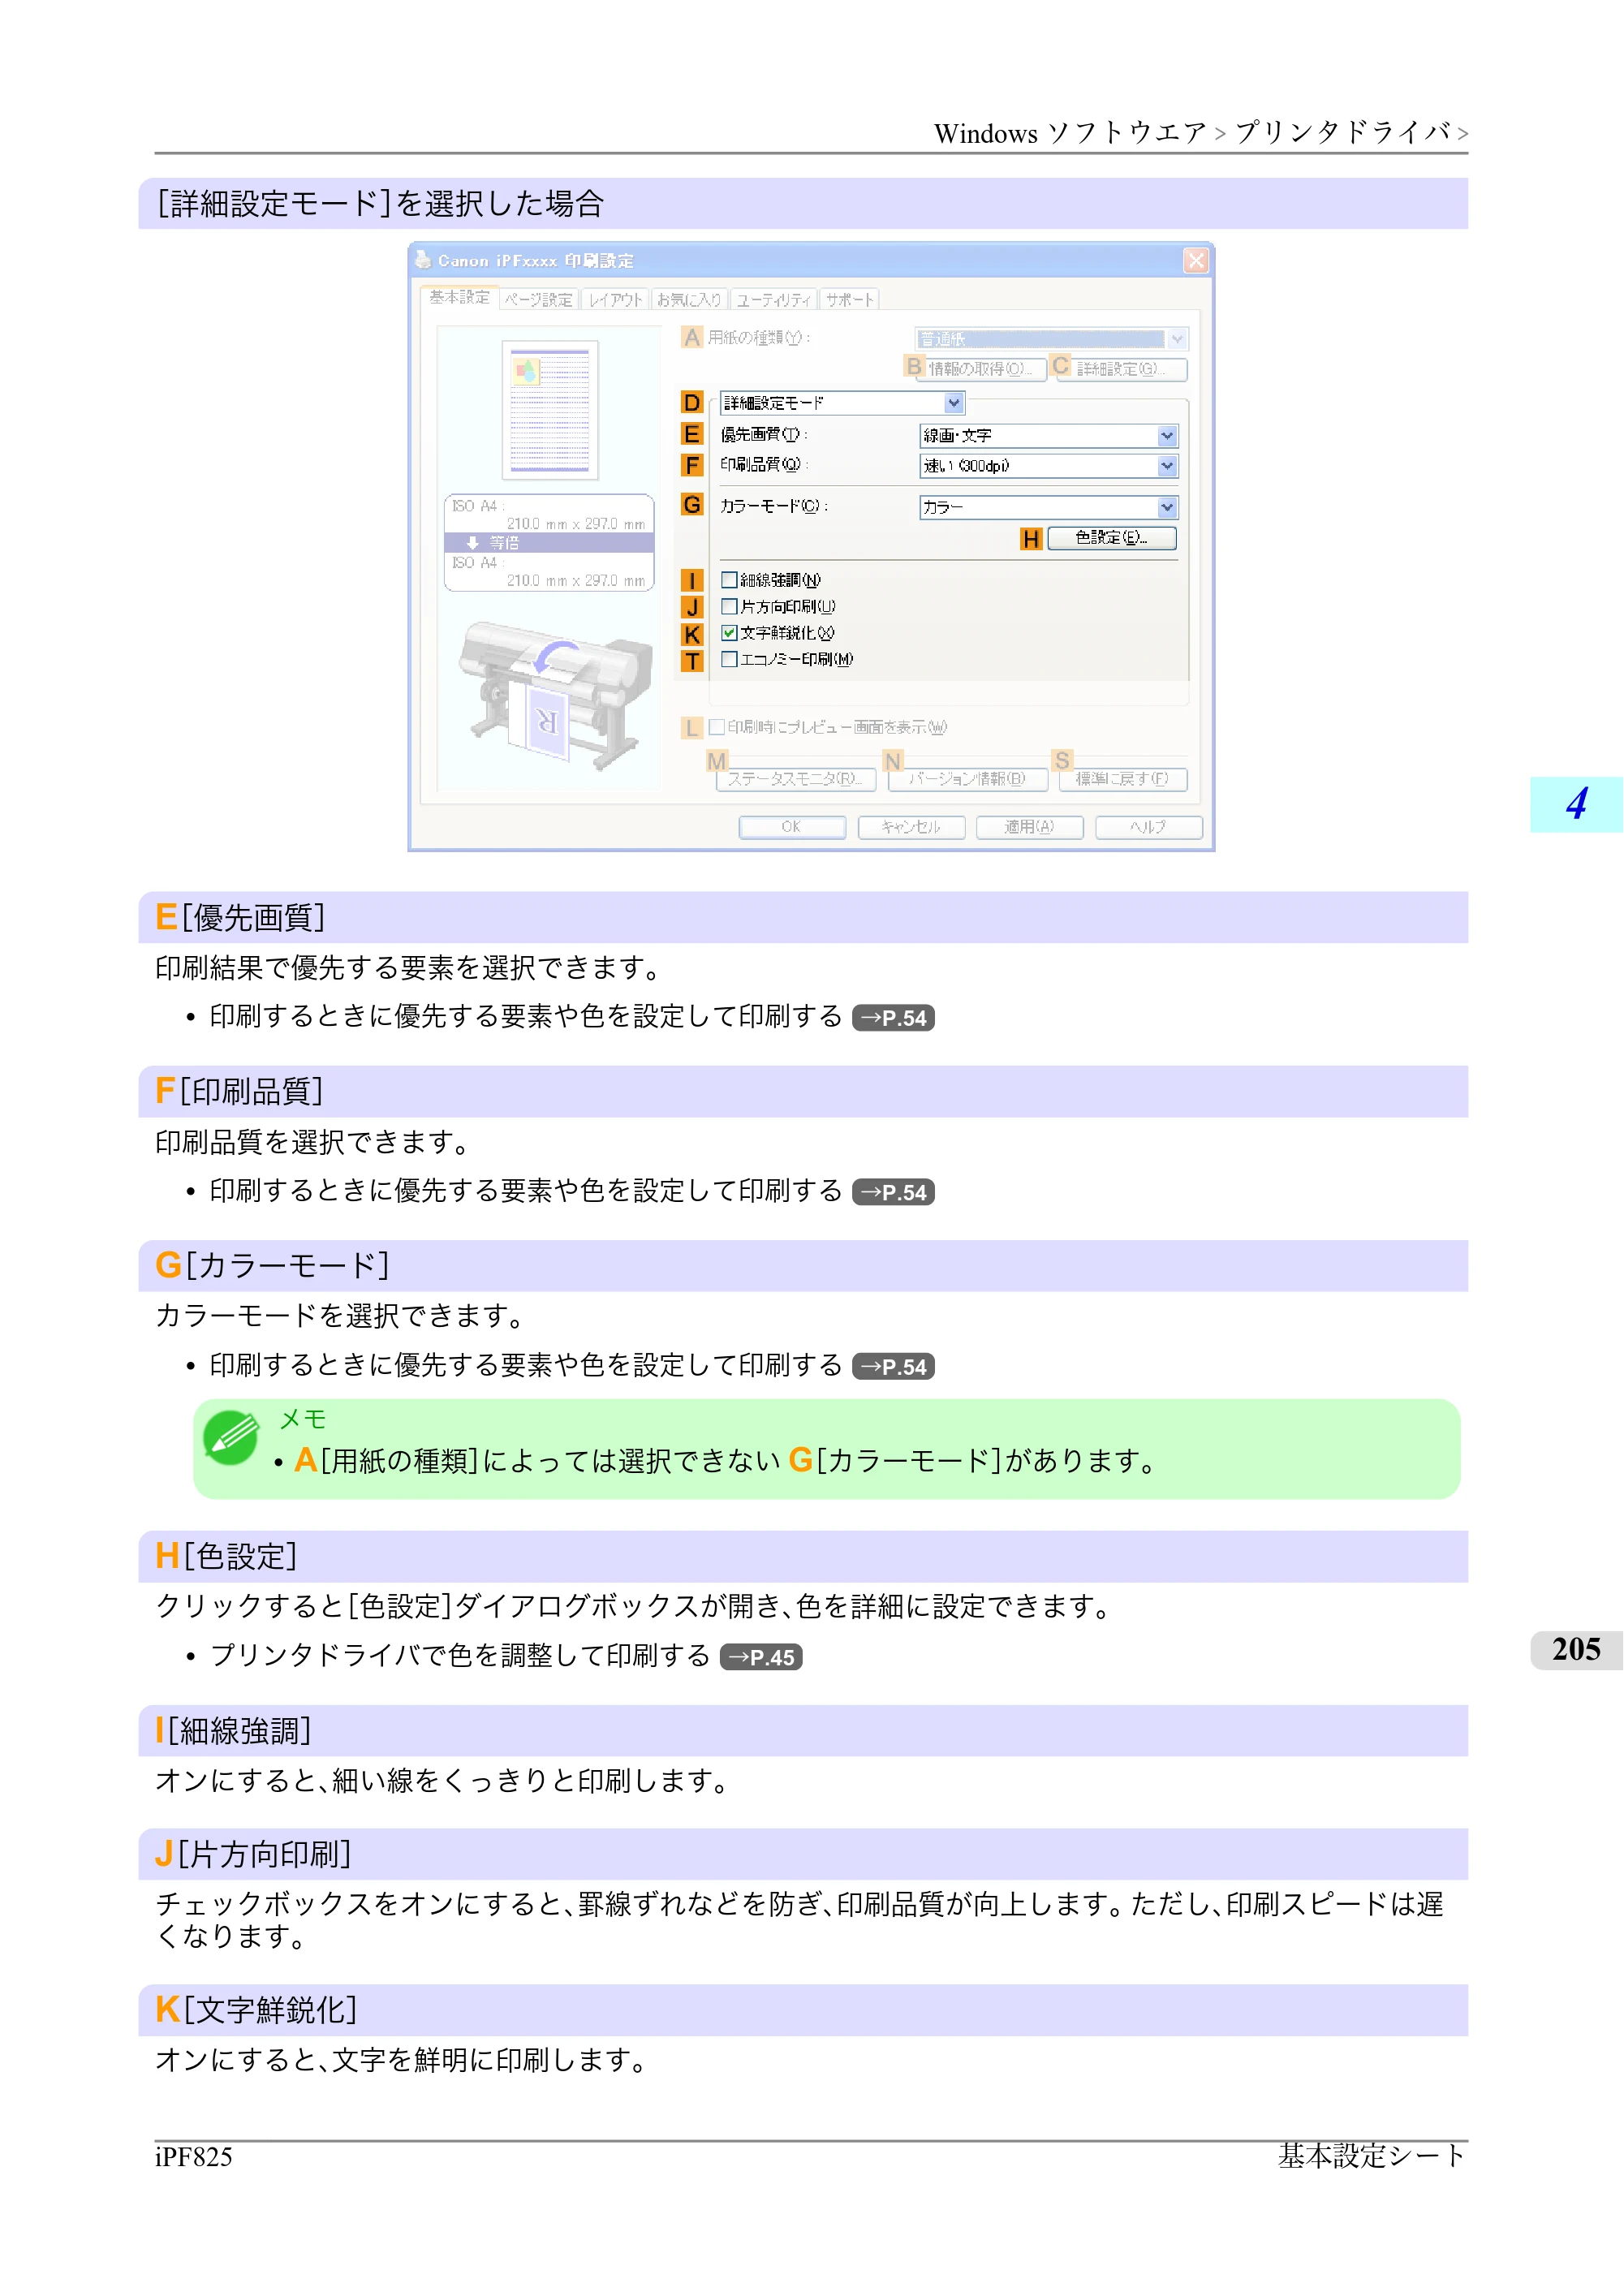Open バージョン情報 button
This screenshot has width=1624, height=2296.
pyautogui.click(x=967, y=779)
